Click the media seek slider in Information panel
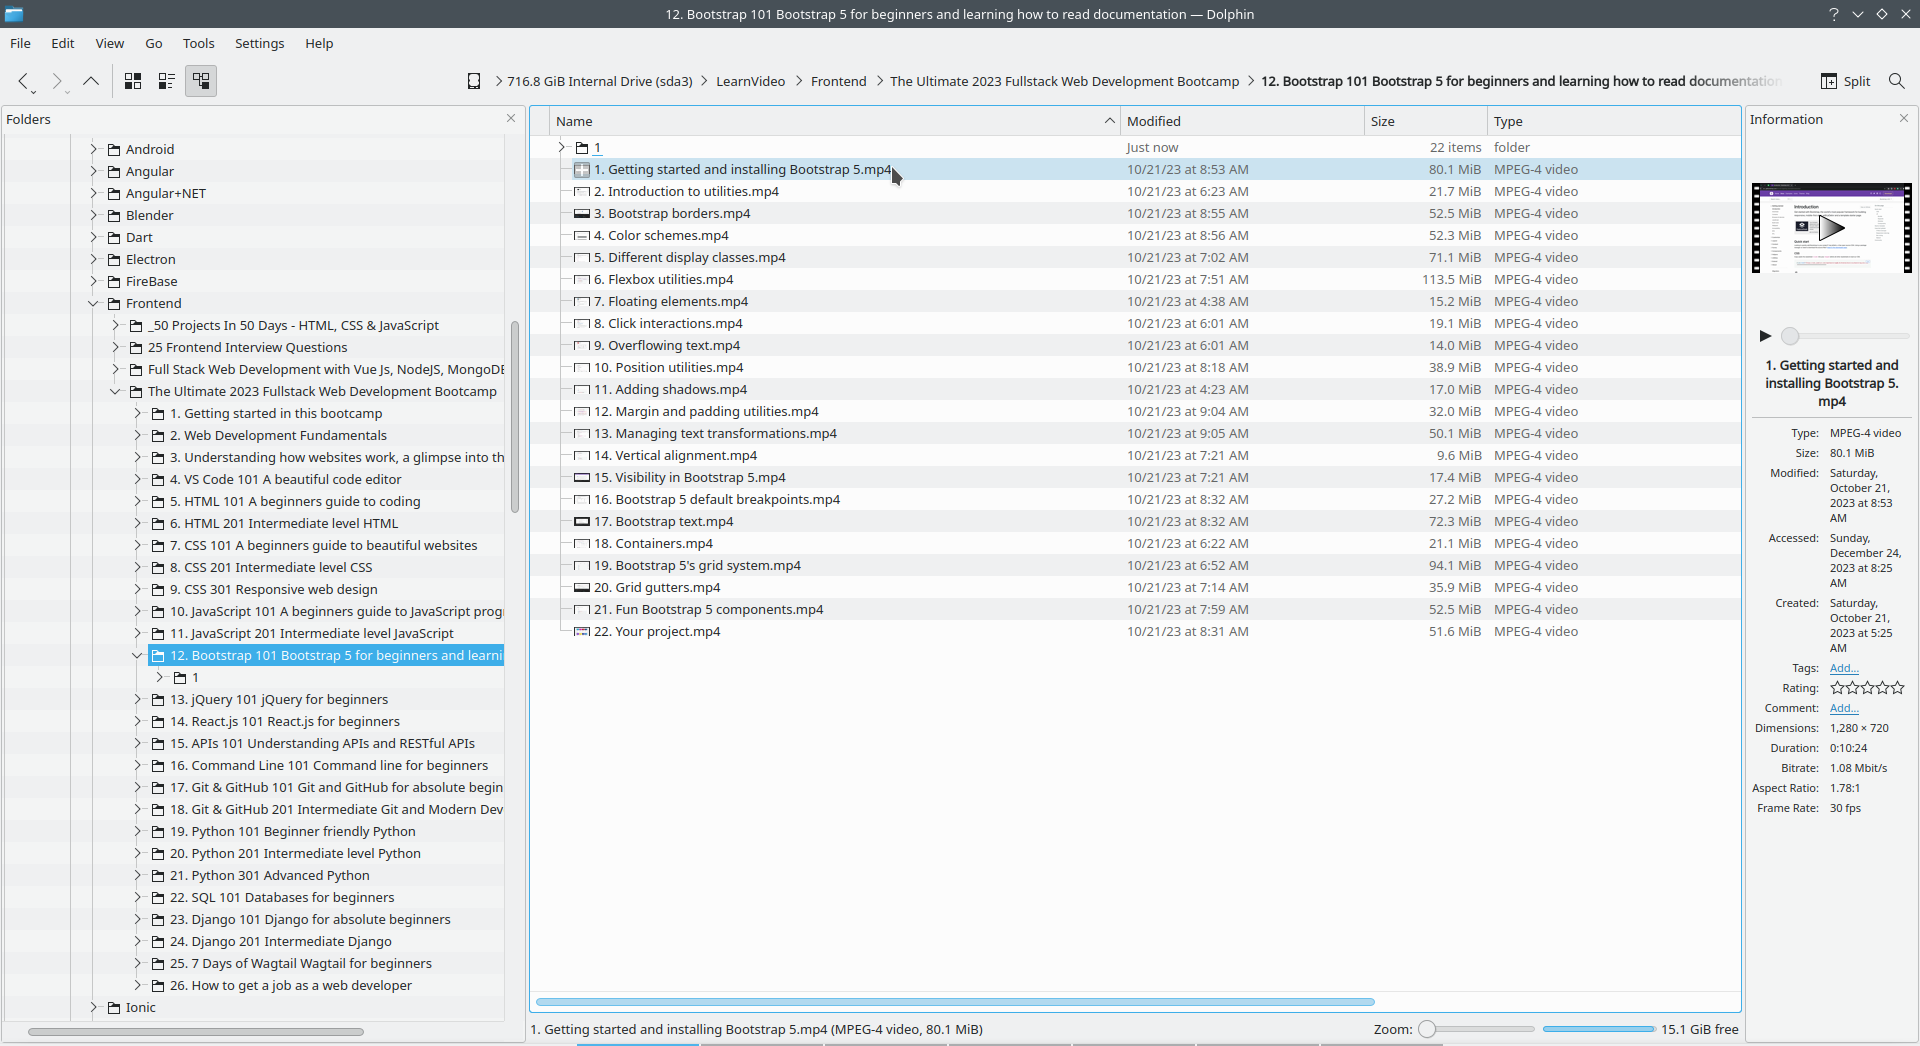The image size is (1920, 1046). [1845, 336]
